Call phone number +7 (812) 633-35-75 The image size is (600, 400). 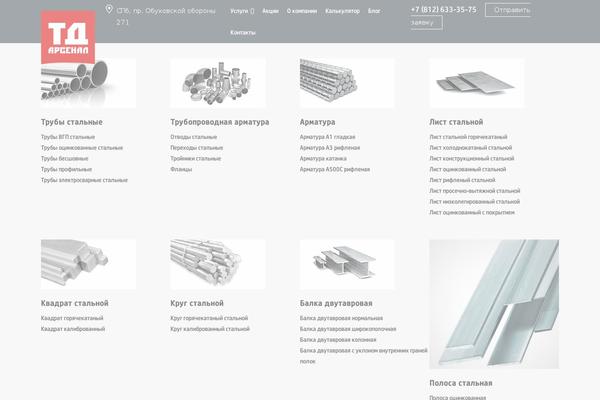point(443,10)
